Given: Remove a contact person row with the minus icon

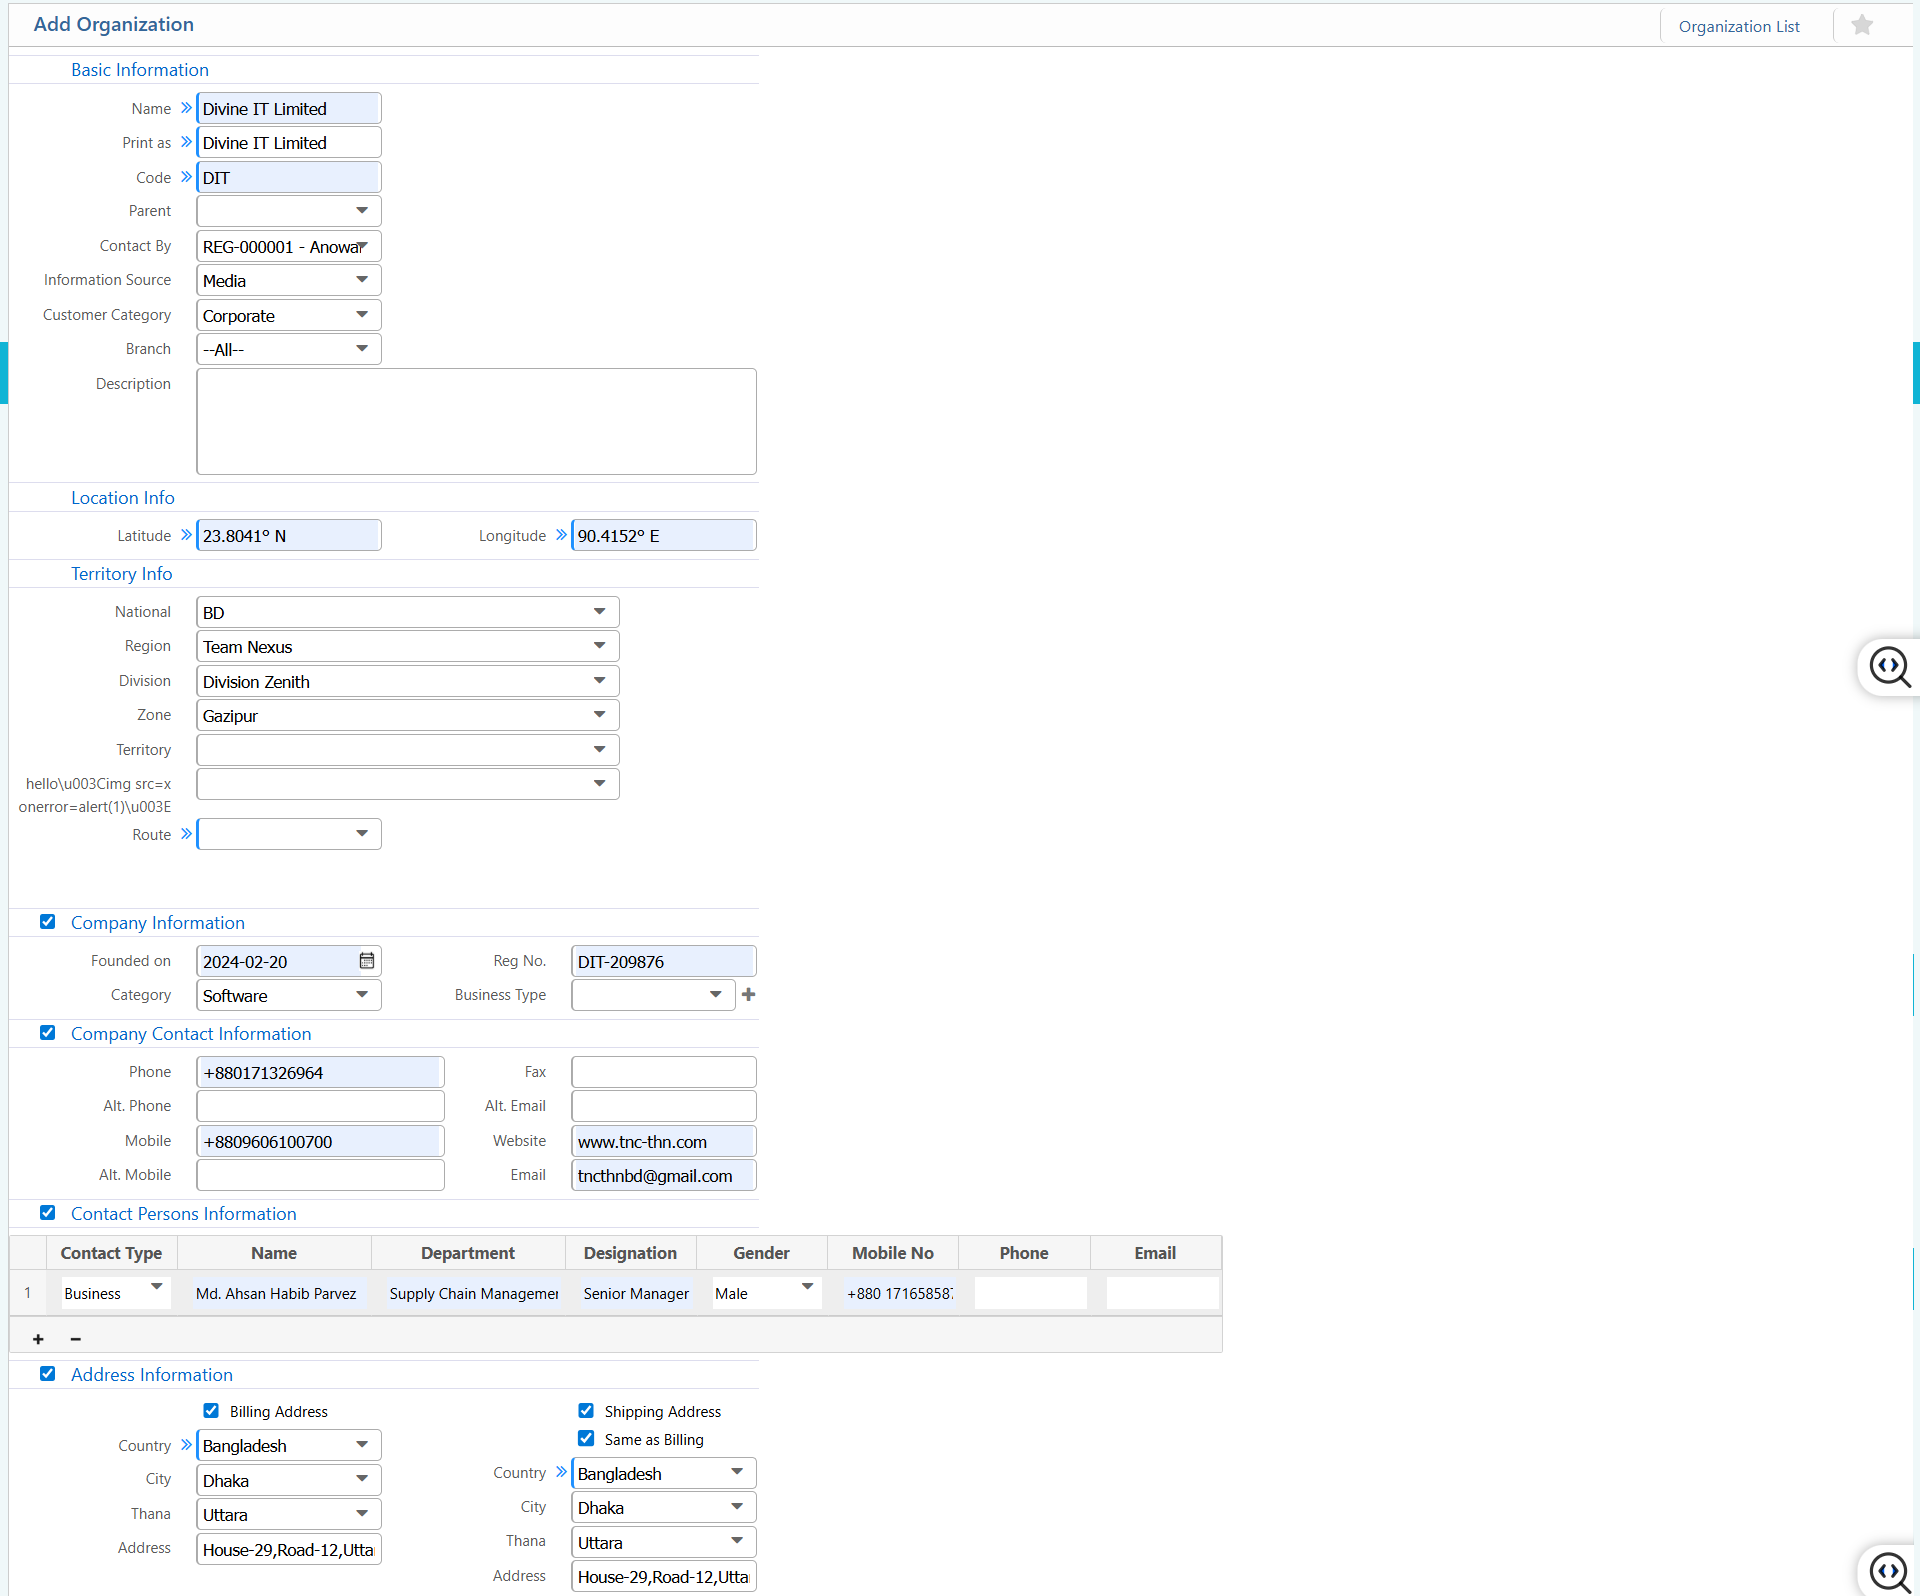Looking at the screenshot, I should (75, 1339).
